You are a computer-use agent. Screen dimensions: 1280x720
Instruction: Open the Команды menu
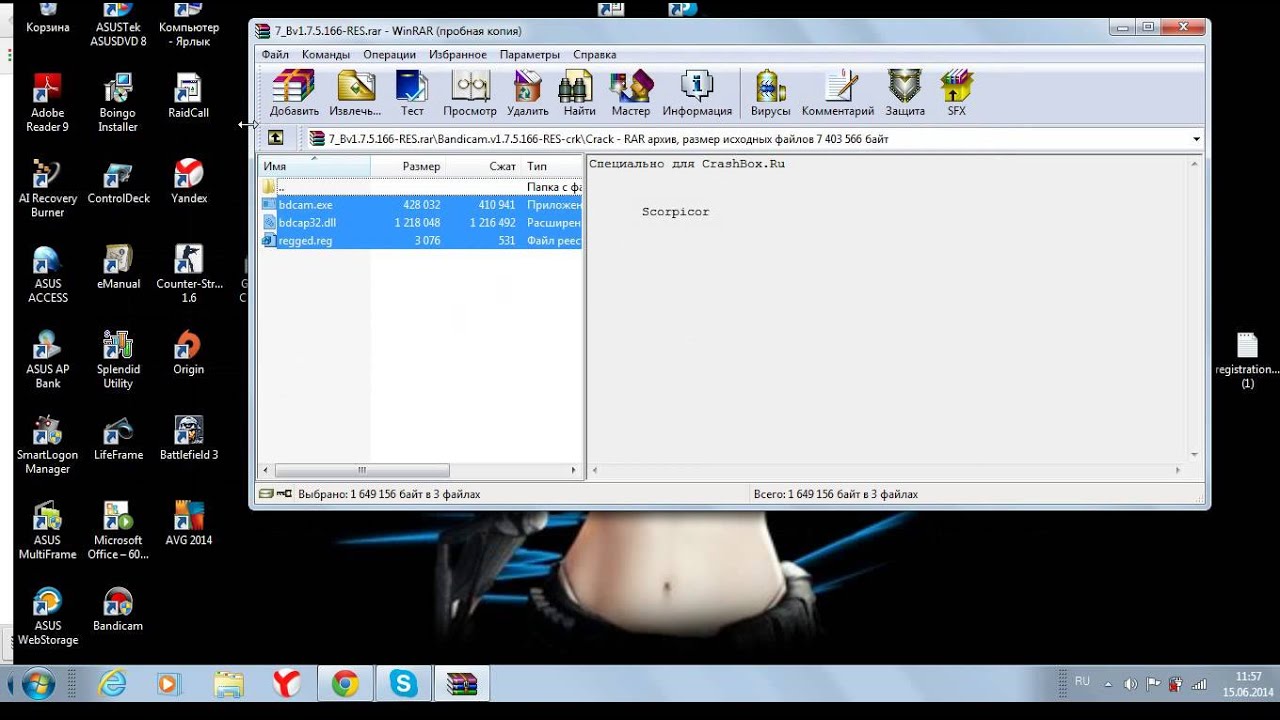pyautogui.click(x=326, y=54)
